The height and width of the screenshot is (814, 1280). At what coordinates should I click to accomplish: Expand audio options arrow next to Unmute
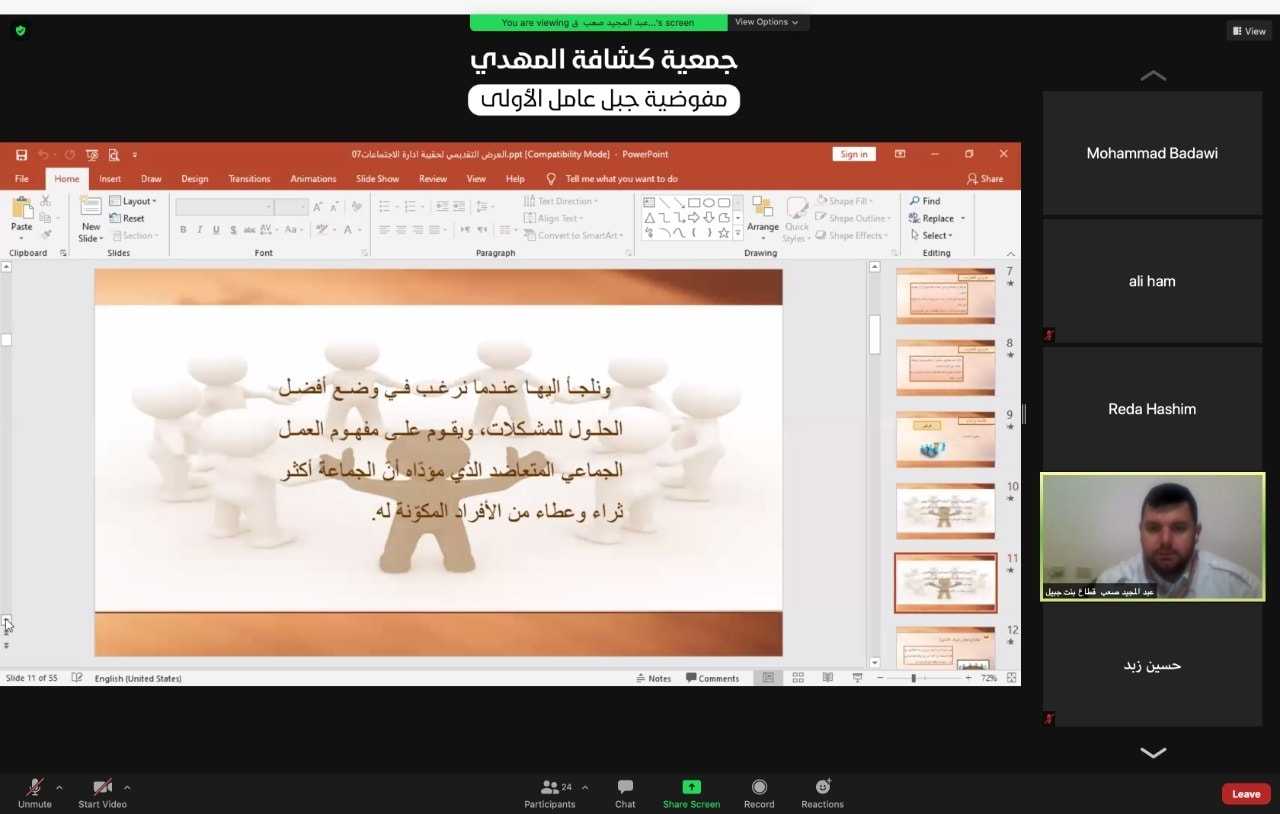point(59,787)
